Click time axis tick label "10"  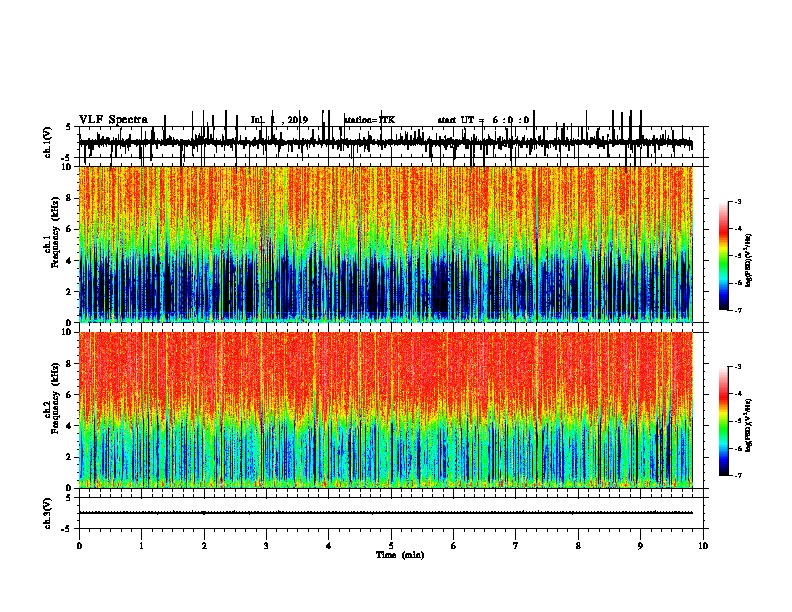(x=703, y=546)
